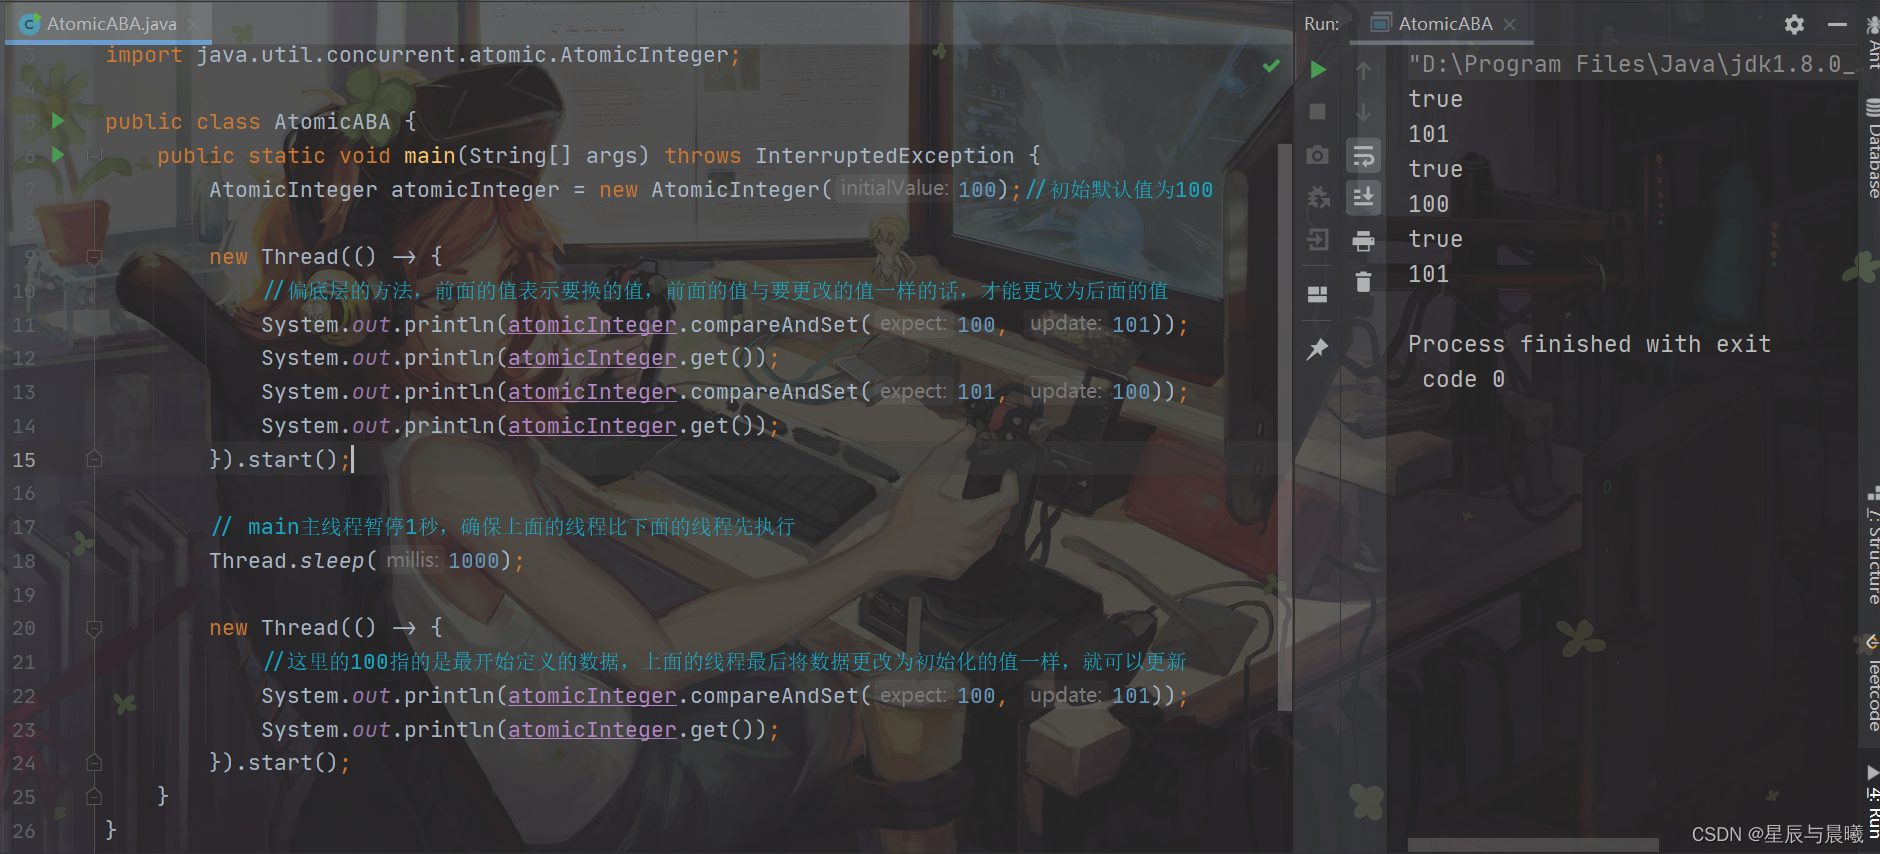The width and height of the screenshot is (1880, 854).
Task: Toggle the Pin Tab icon in the Run toolbar
Action: pos(1318,349)
